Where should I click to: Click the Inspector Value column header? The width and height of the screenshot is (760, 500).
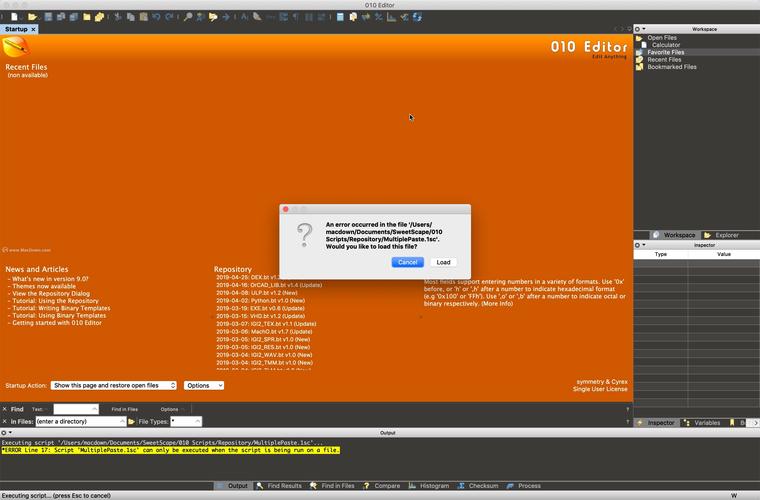coord(724,254)
